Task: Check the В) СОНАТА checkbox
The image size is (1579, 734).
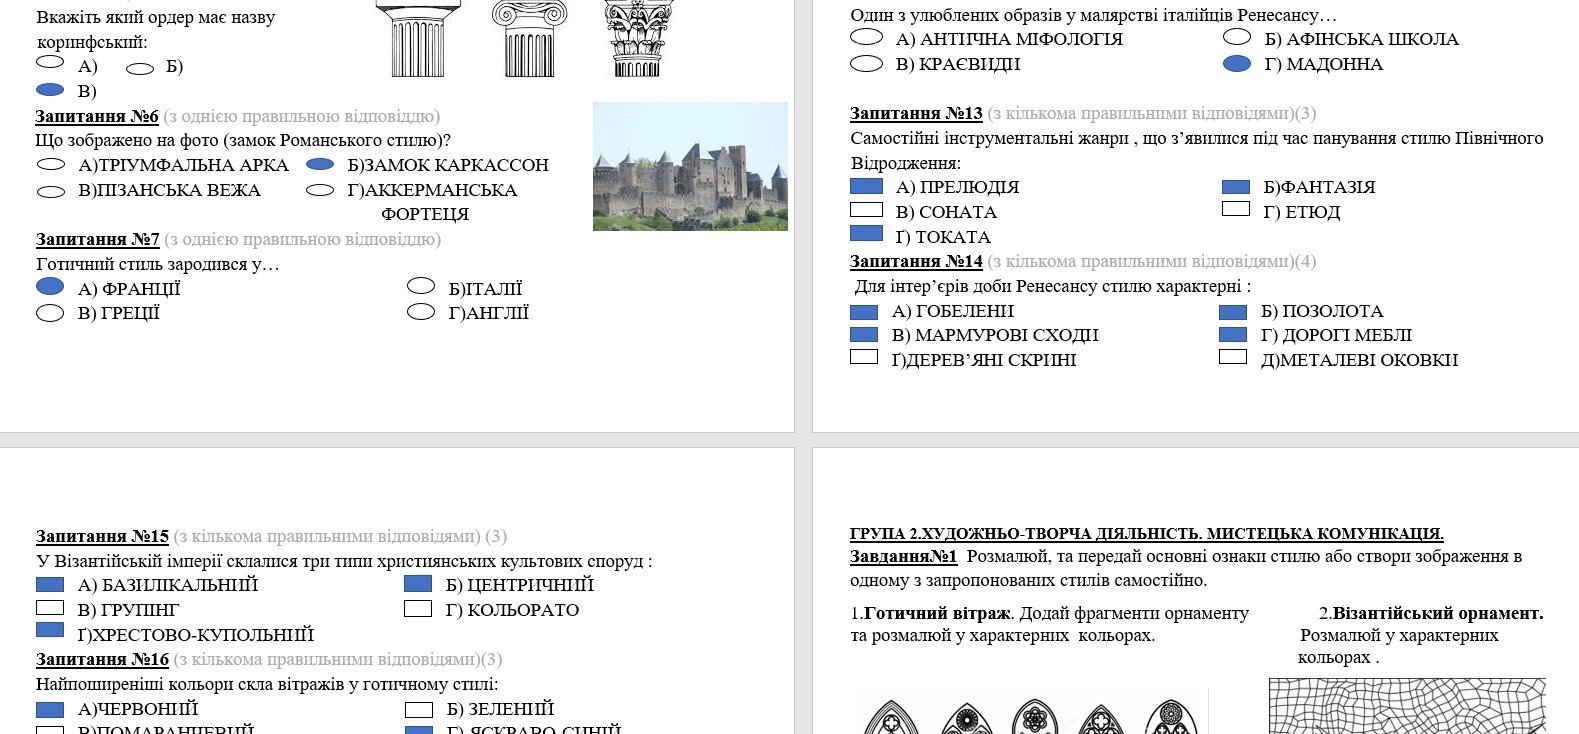Action: coord(866,210)
